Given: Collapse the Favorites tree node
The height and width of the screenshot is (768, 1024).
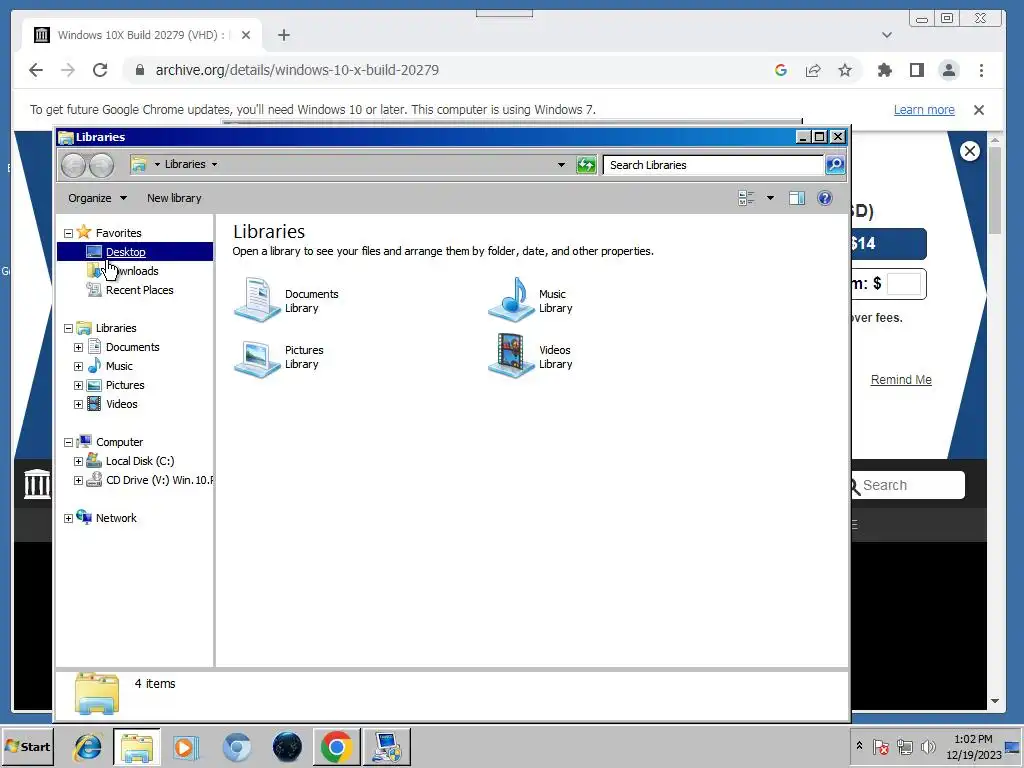Looking at the screenshot, I should coord(68,233).
